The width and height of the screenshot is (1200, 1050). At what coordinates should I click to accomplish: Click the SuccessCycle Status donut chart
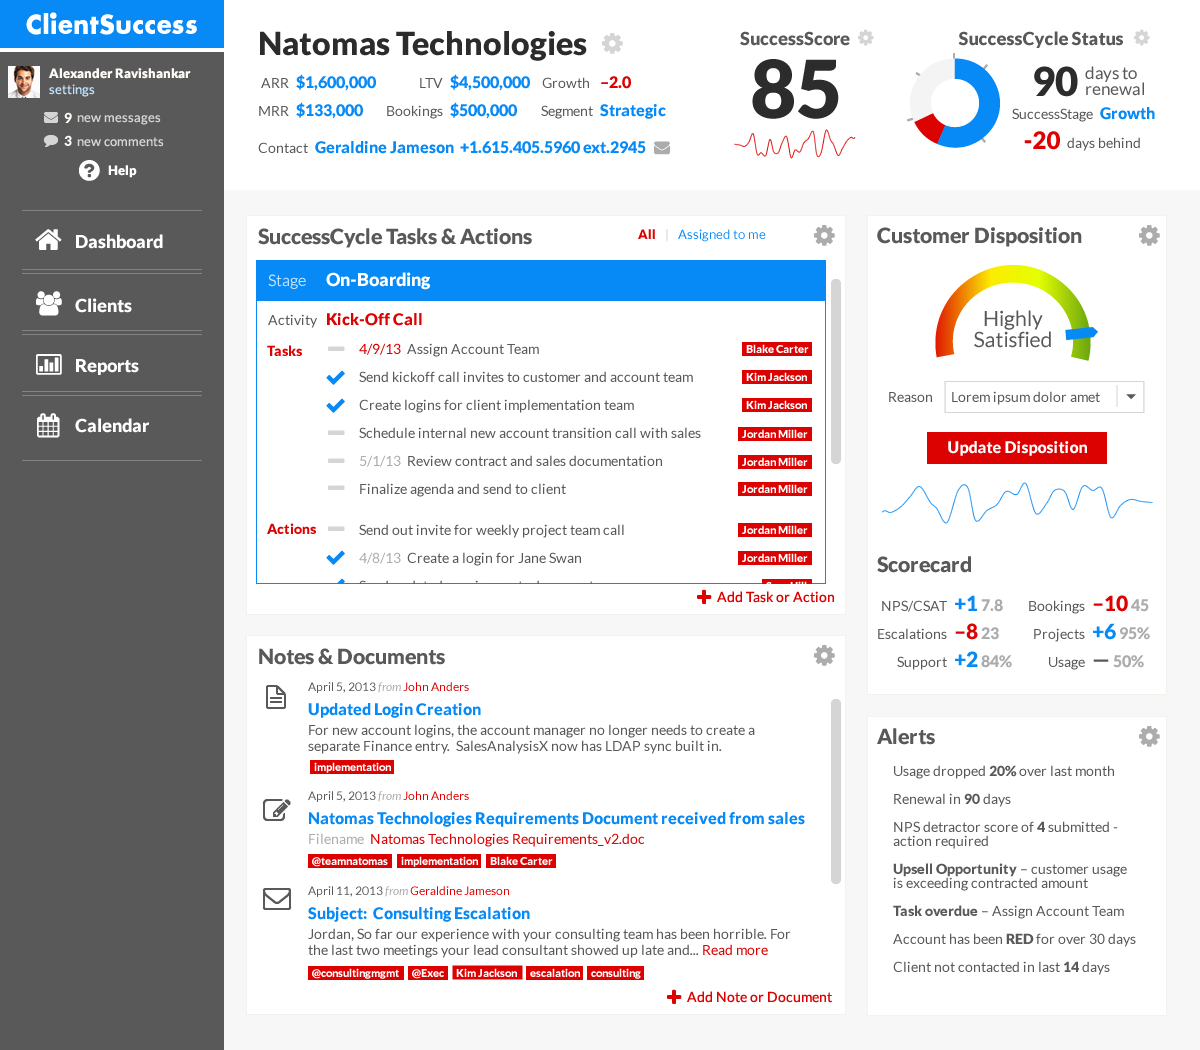click(954, 102)
